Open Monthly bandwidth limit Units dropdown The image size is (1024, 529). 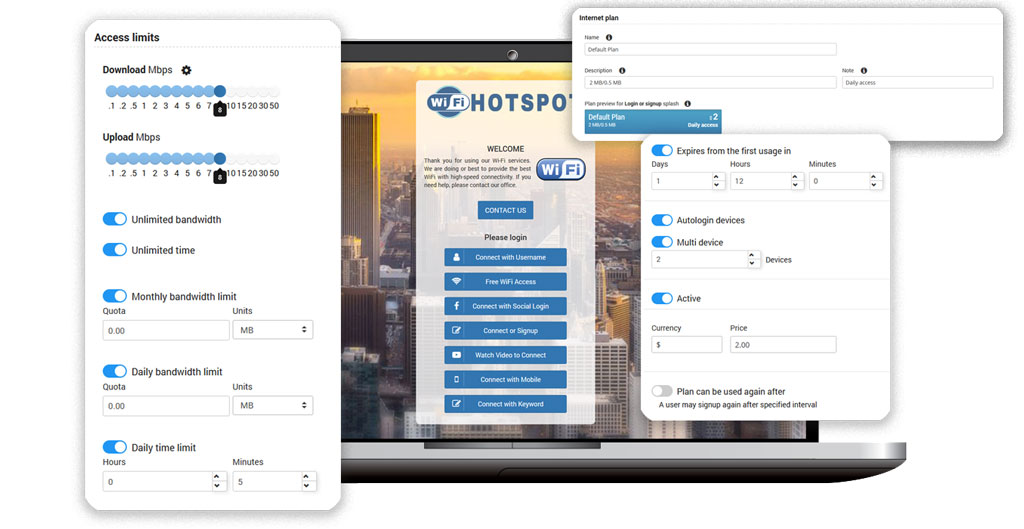tap(272, 330)
